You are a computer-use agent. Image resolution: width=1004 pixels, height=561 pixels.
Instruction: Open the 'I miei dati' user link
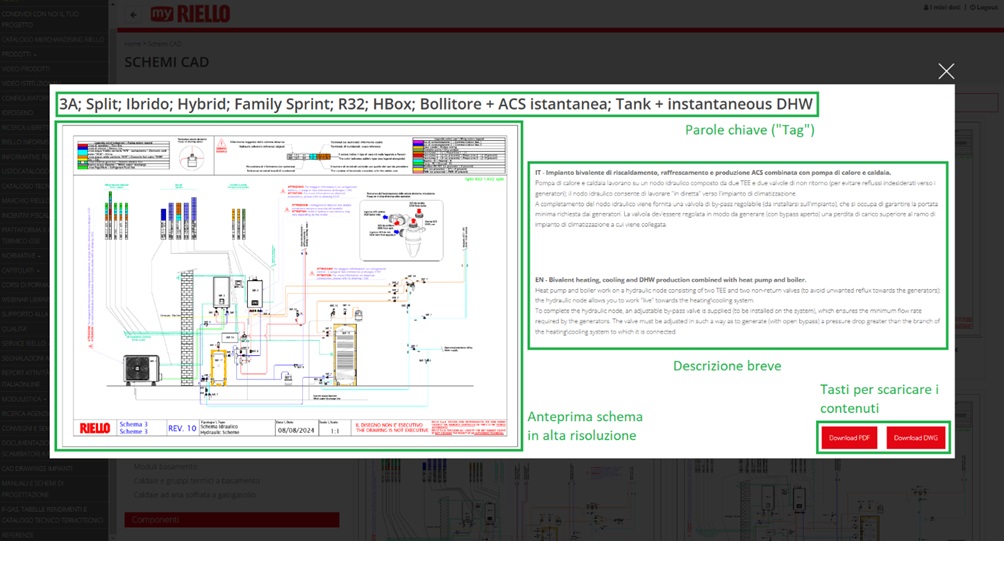945,7
